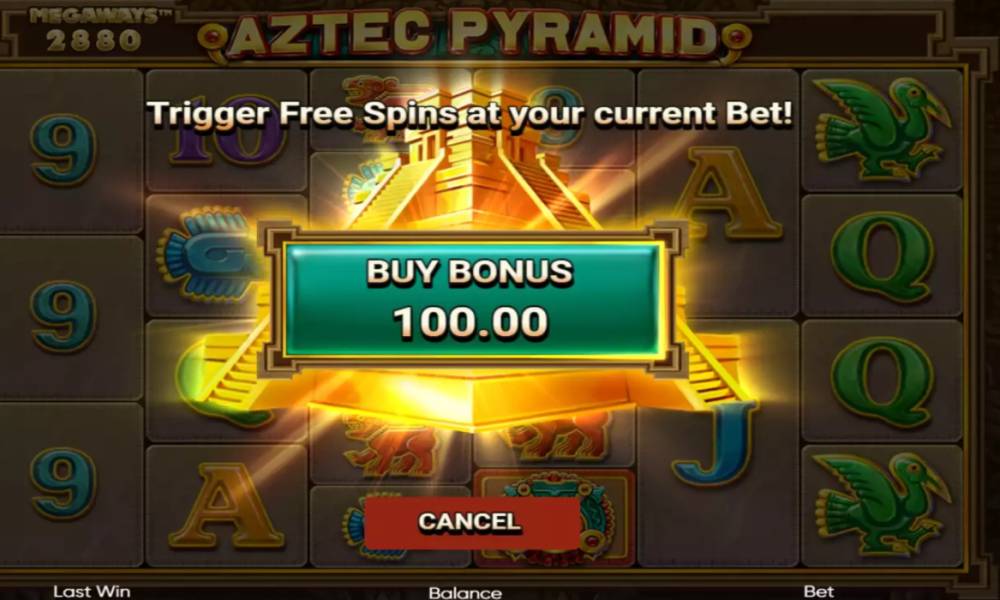Select the green bird symbol at bottom right
The width and height of the screenshot is (1000, 600).
(881, 505)
